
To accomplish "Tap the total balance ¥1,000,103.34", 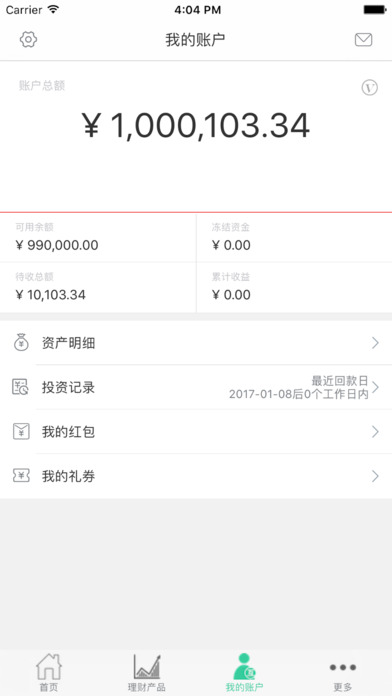I will pyautogui.click(x=196, y=126).
